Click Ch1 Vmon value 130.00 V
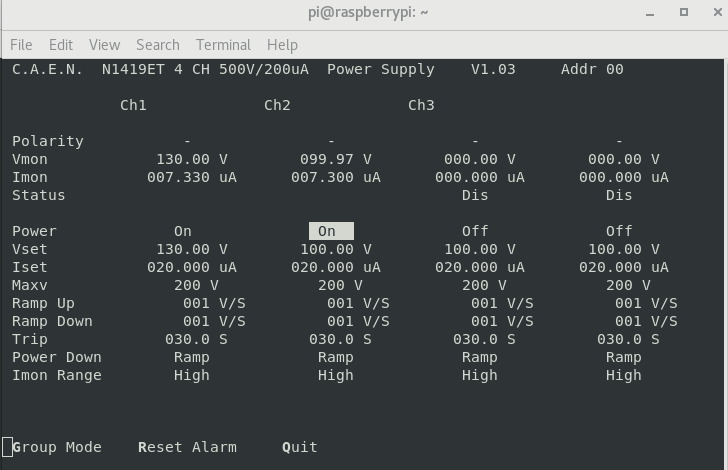 (x=192, y=159)
